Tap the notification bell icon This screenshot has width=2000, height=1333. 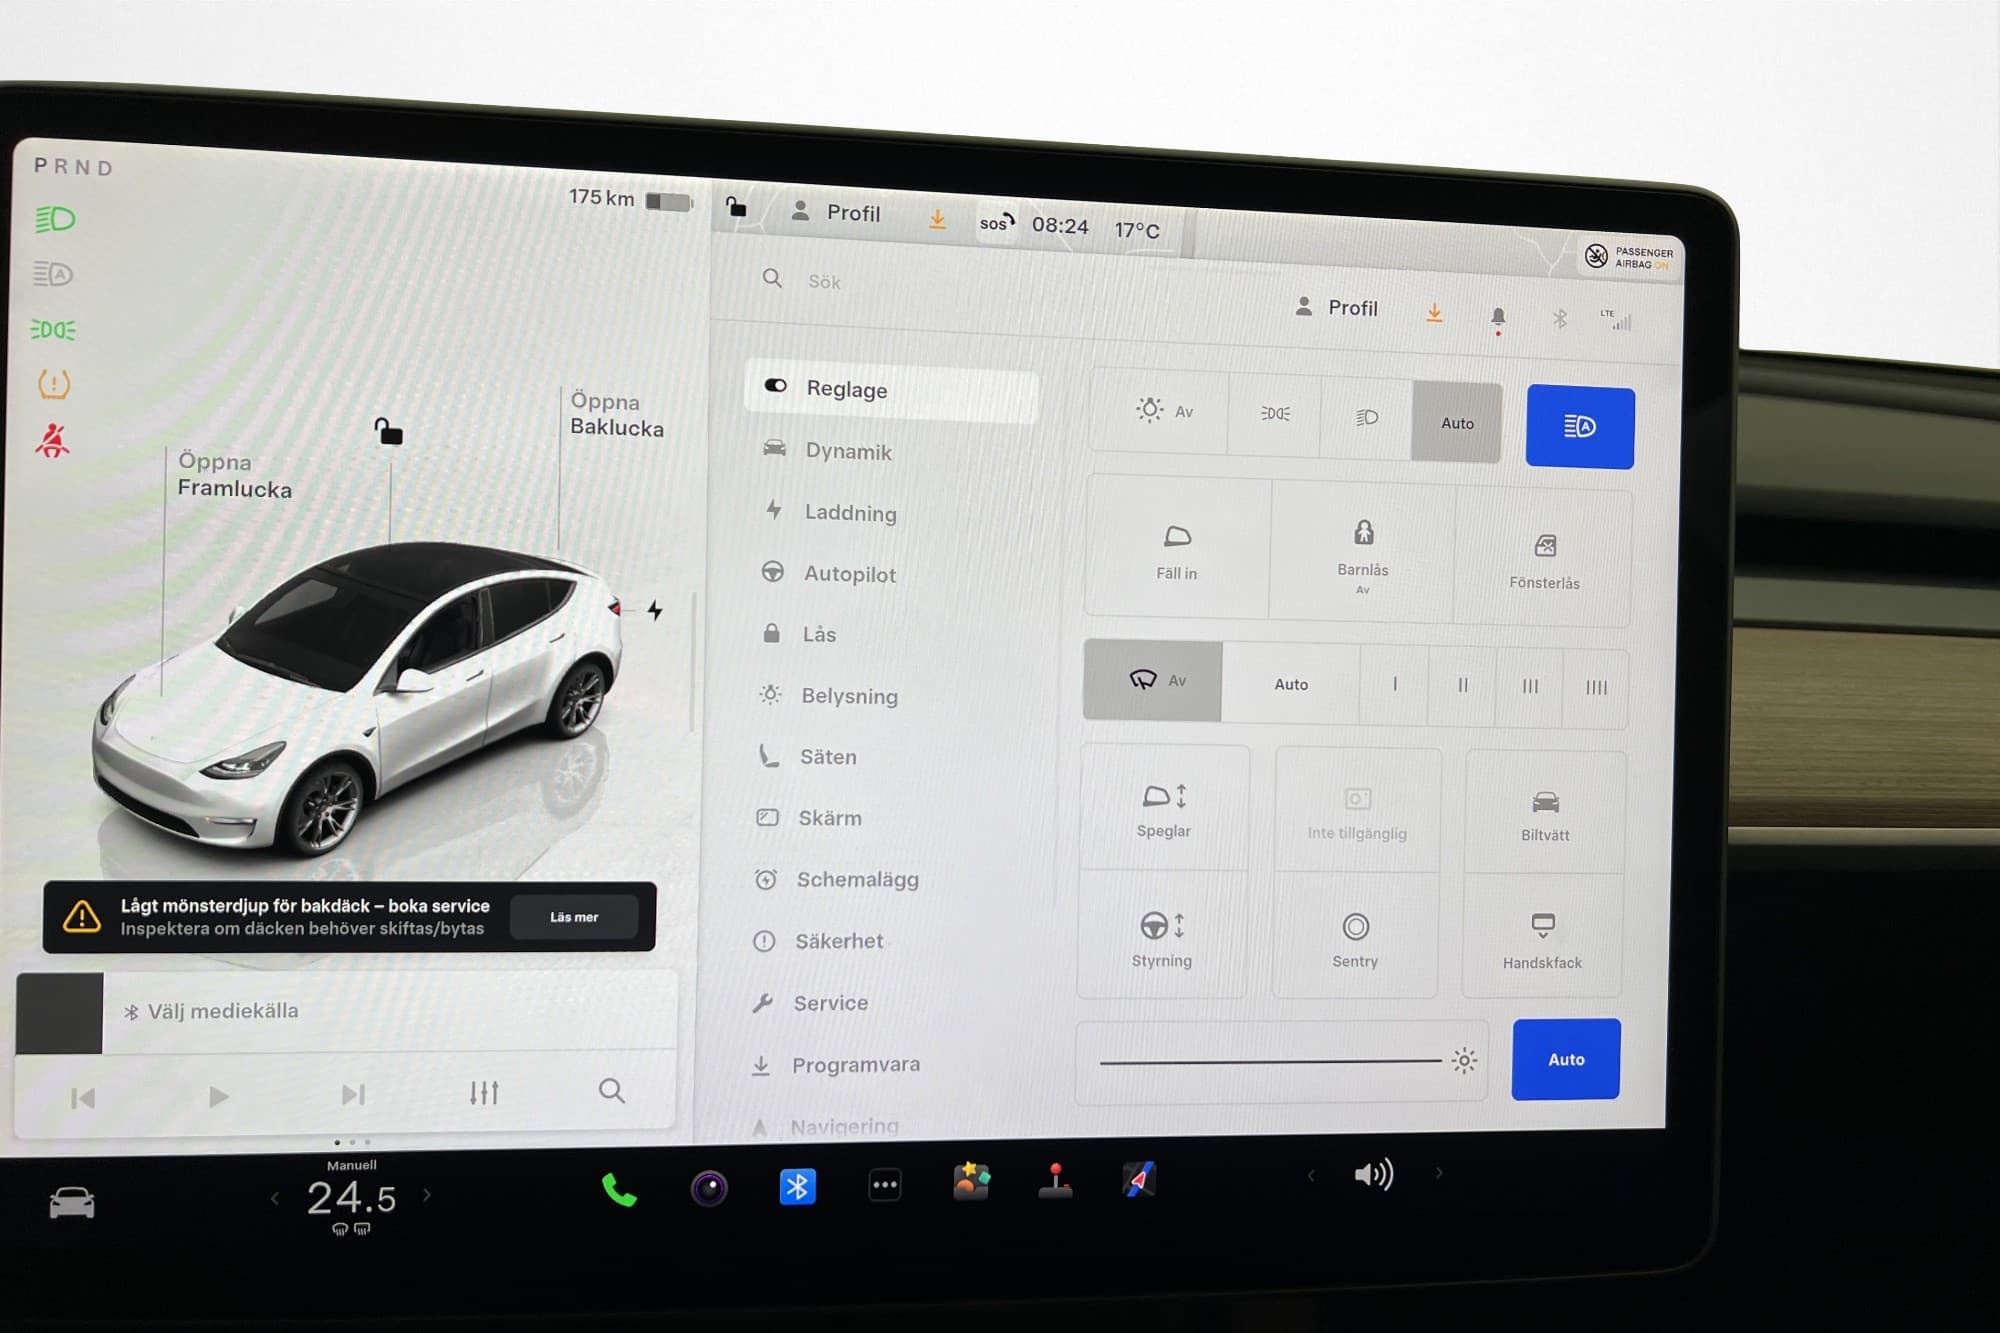(1497, 317)
